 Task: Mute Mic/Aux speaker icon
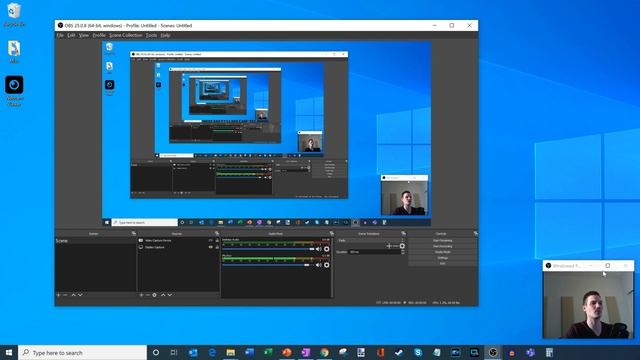point(318,265)
